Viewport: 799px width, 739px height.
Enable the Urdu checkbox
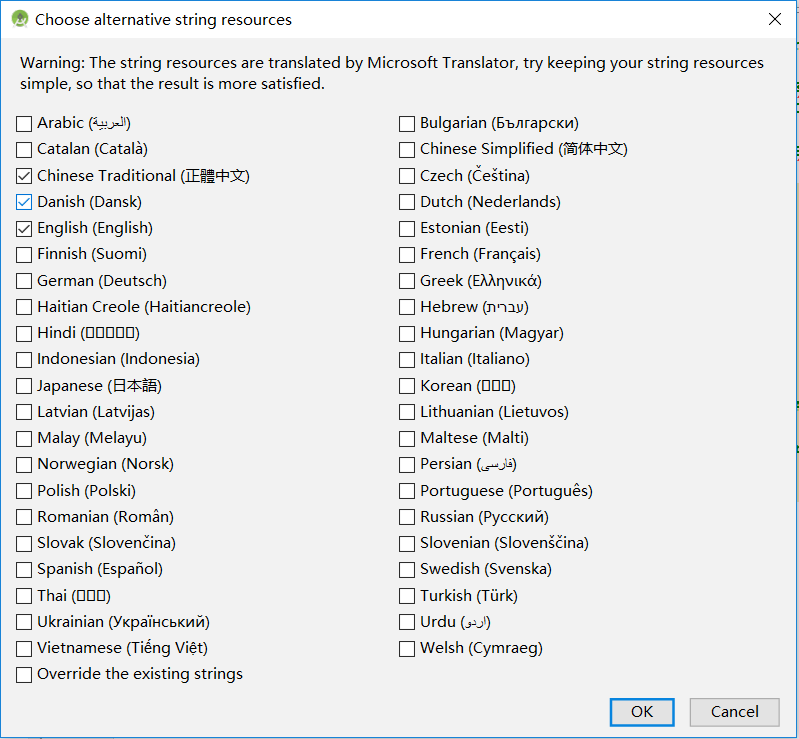[x=407, y=622]
